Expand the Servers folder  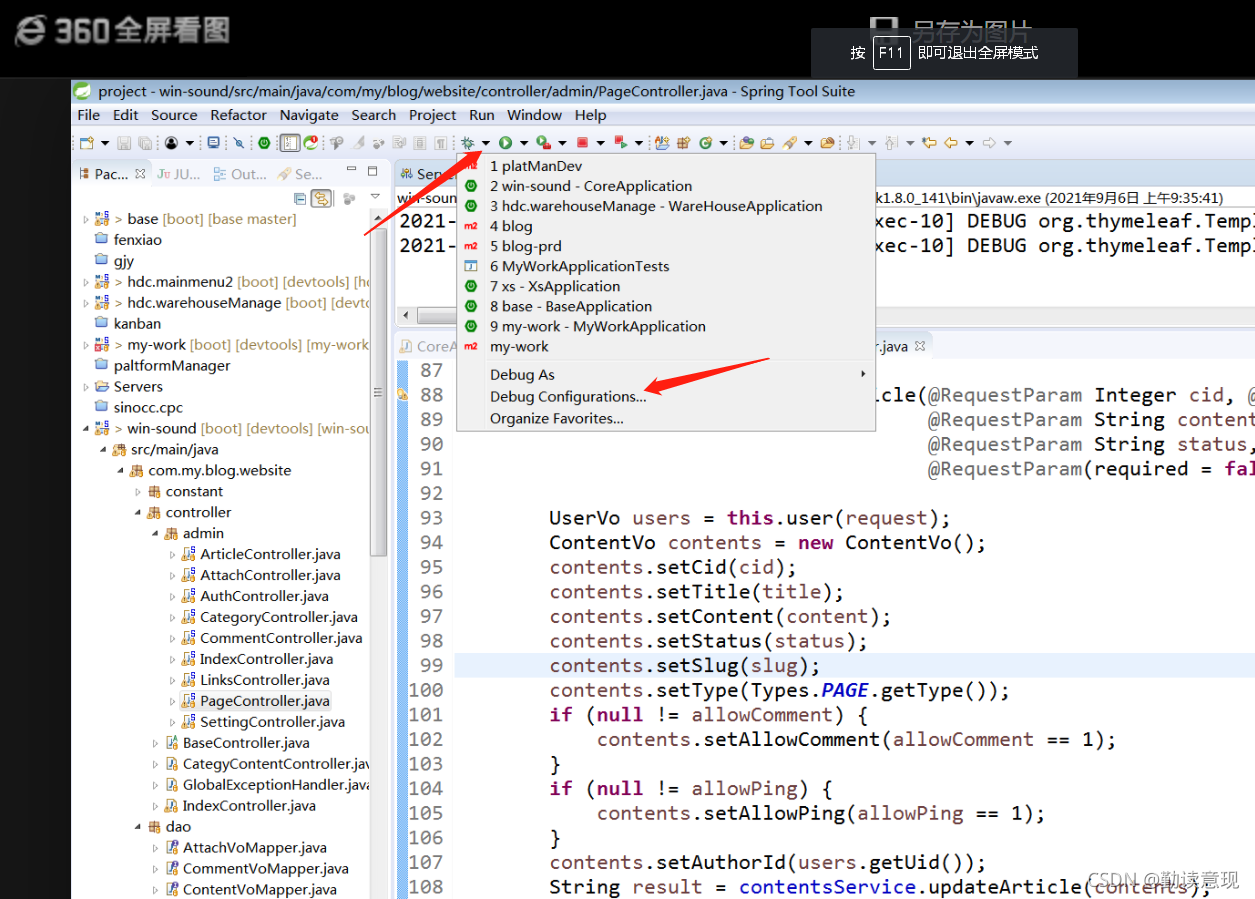[86, 387]
